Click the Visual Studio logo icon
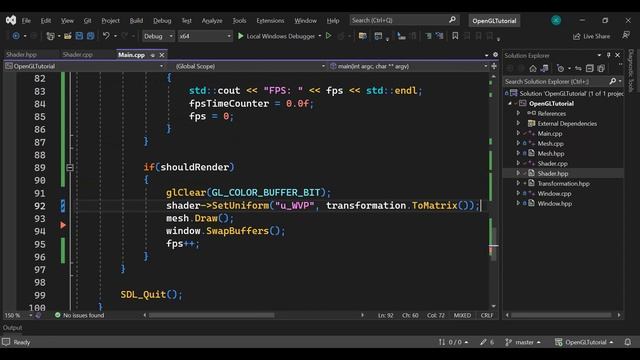 pyautogui.click(x=11, y=20)
